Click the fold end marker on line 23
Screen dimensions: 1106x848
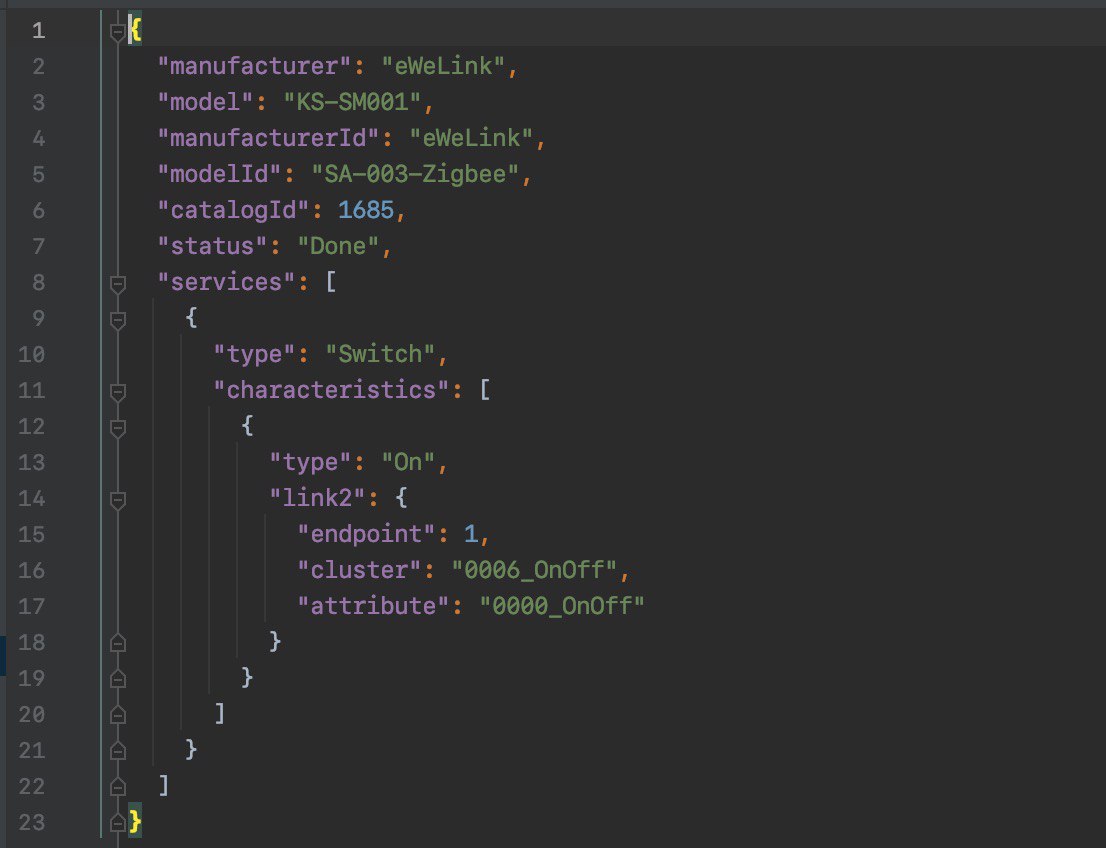(118, 822)
